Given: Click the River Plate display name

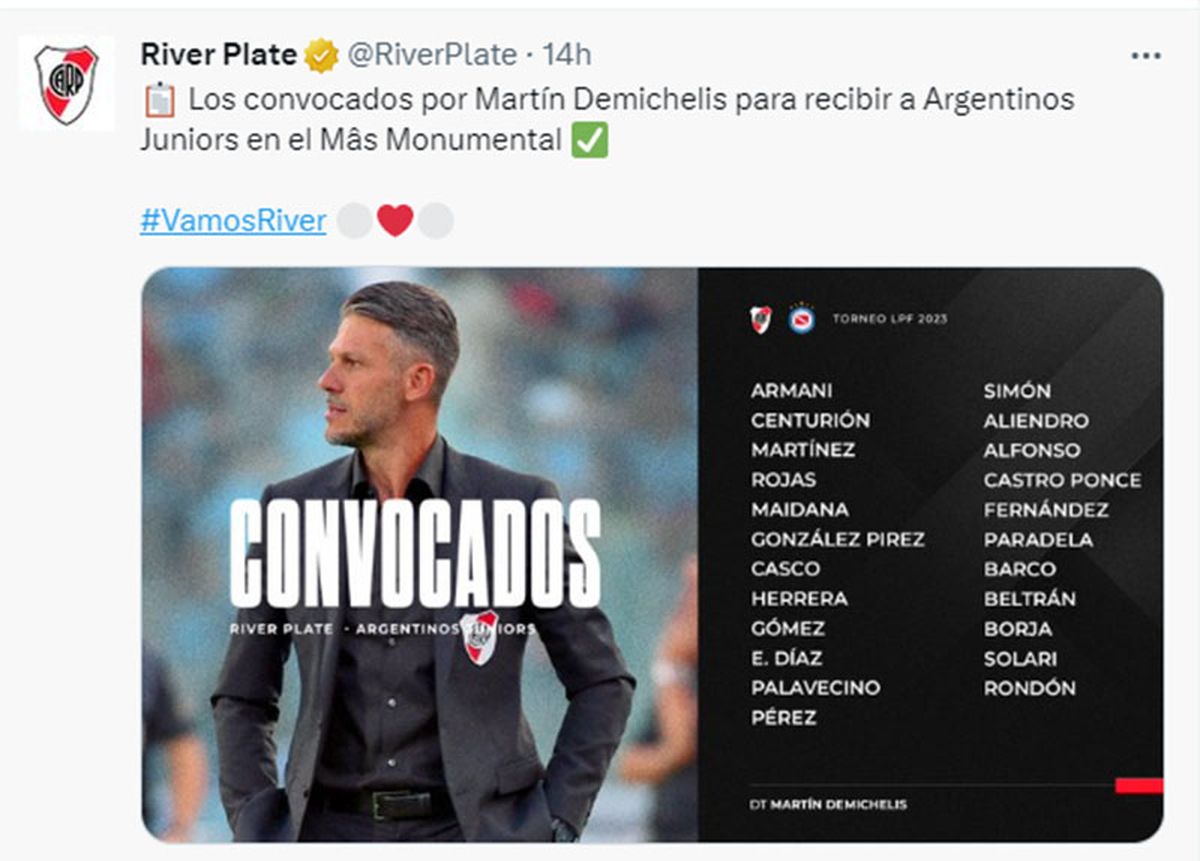Looking at the screenshot, I should coord(218,55).
